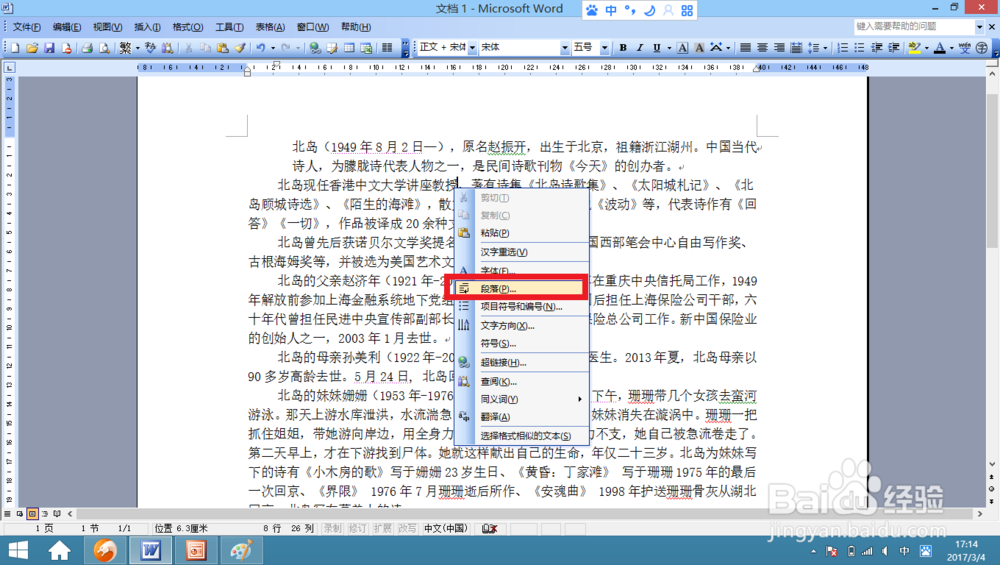This screenshot has height=565, width=1000.
Task: Click the bulleted list icon
Action: pyautogui.click(x=860, y=48)
